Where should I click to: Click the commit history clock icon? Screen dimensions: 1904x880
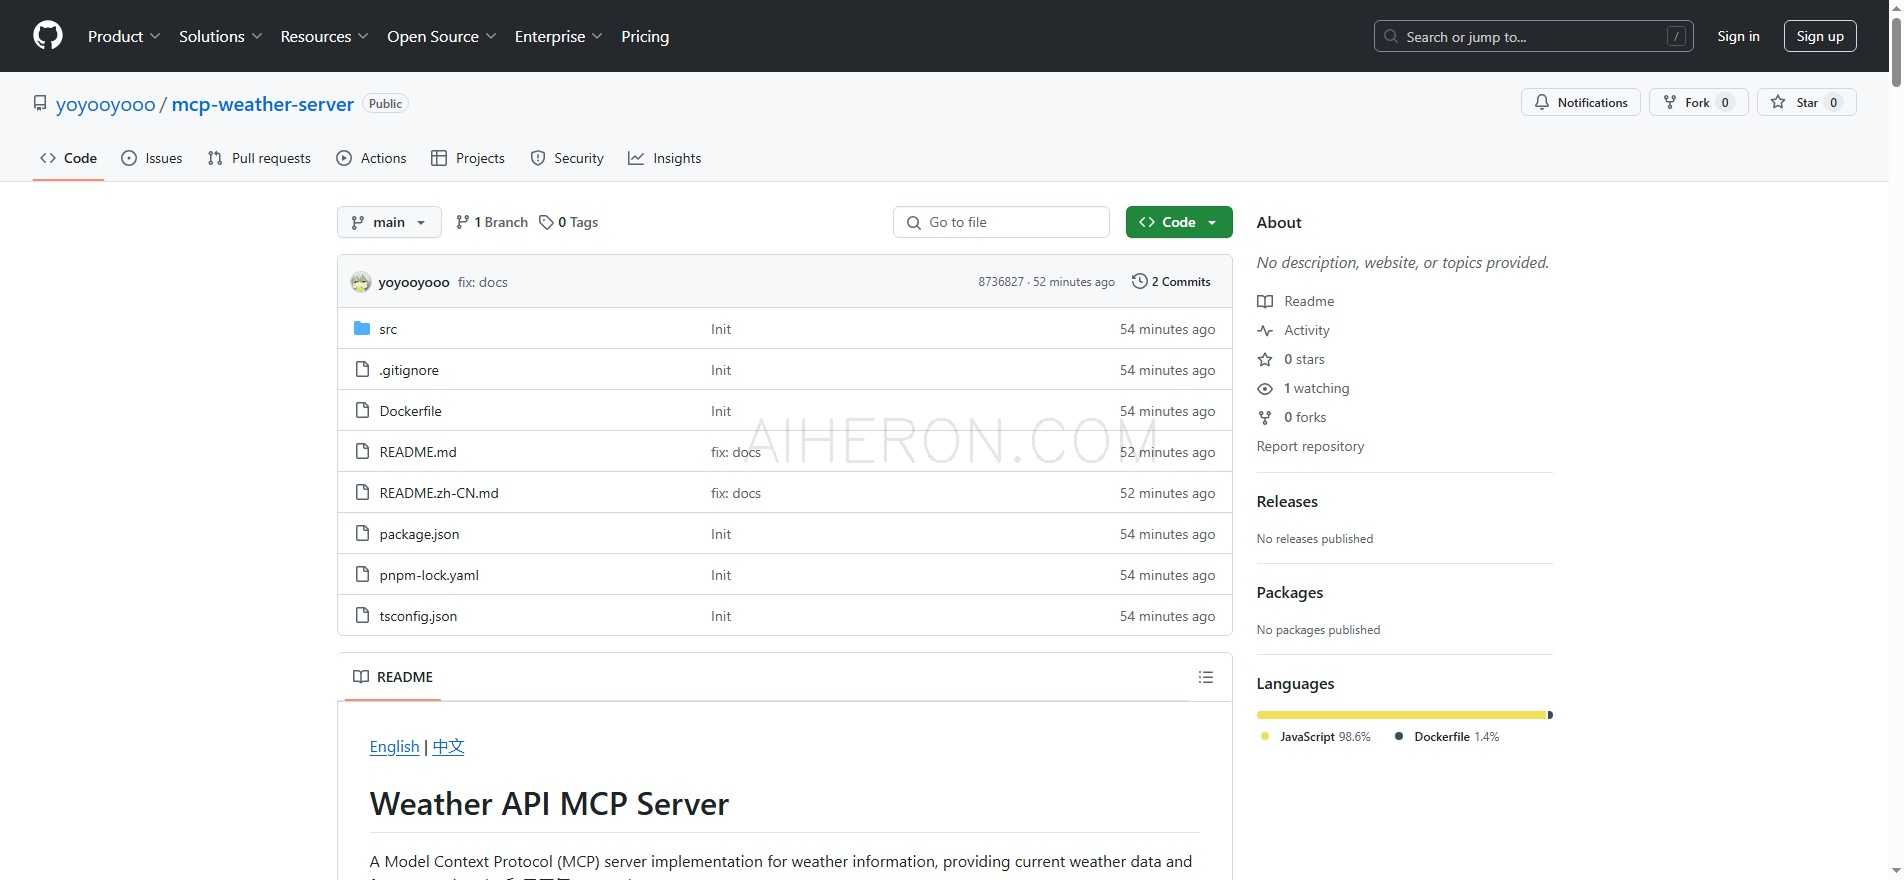coord(1139,282)
